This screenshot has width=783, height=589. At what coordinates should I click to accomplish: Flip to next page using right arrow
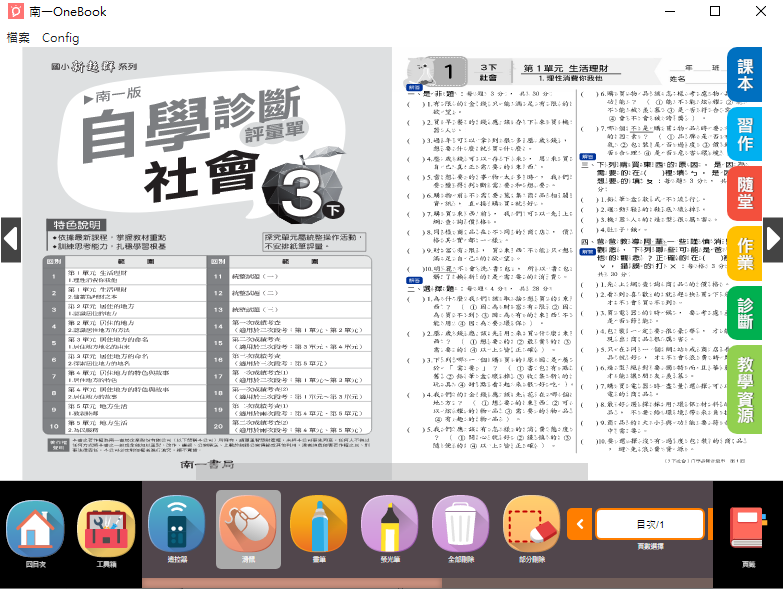(x=773, y=240)
